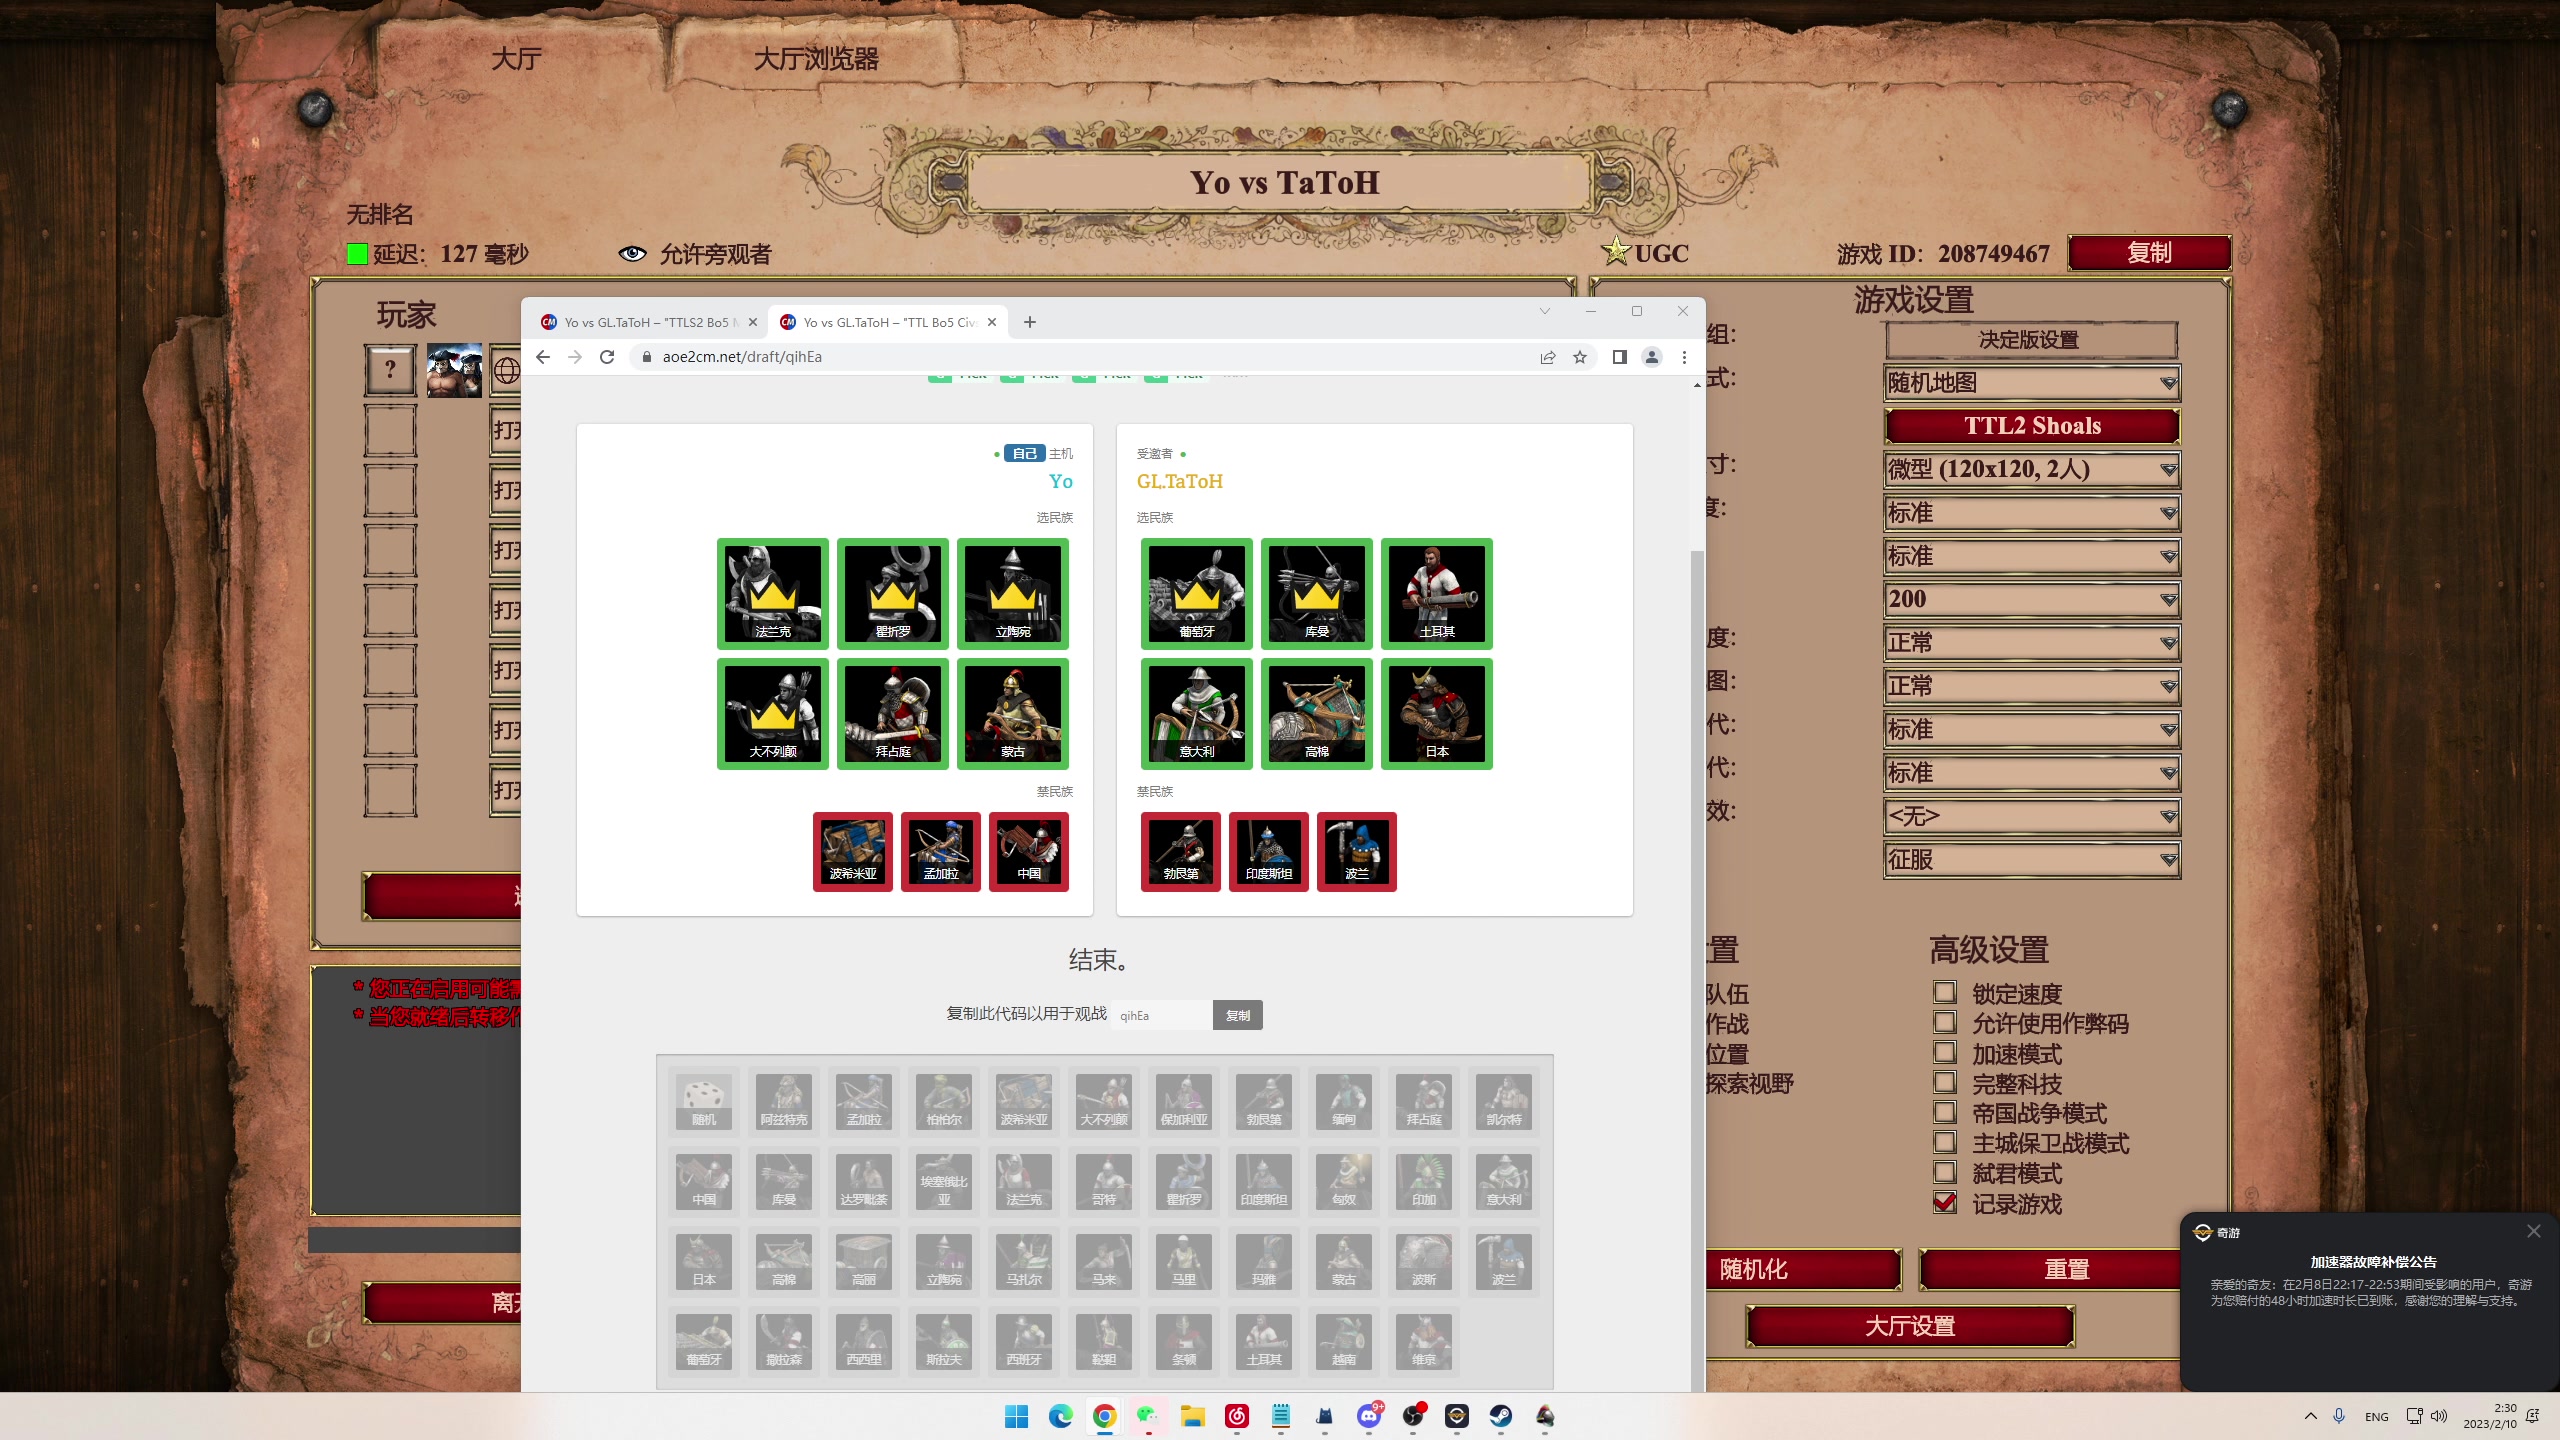Click Chrome's bookmark star icon

tap(1580, 357)
